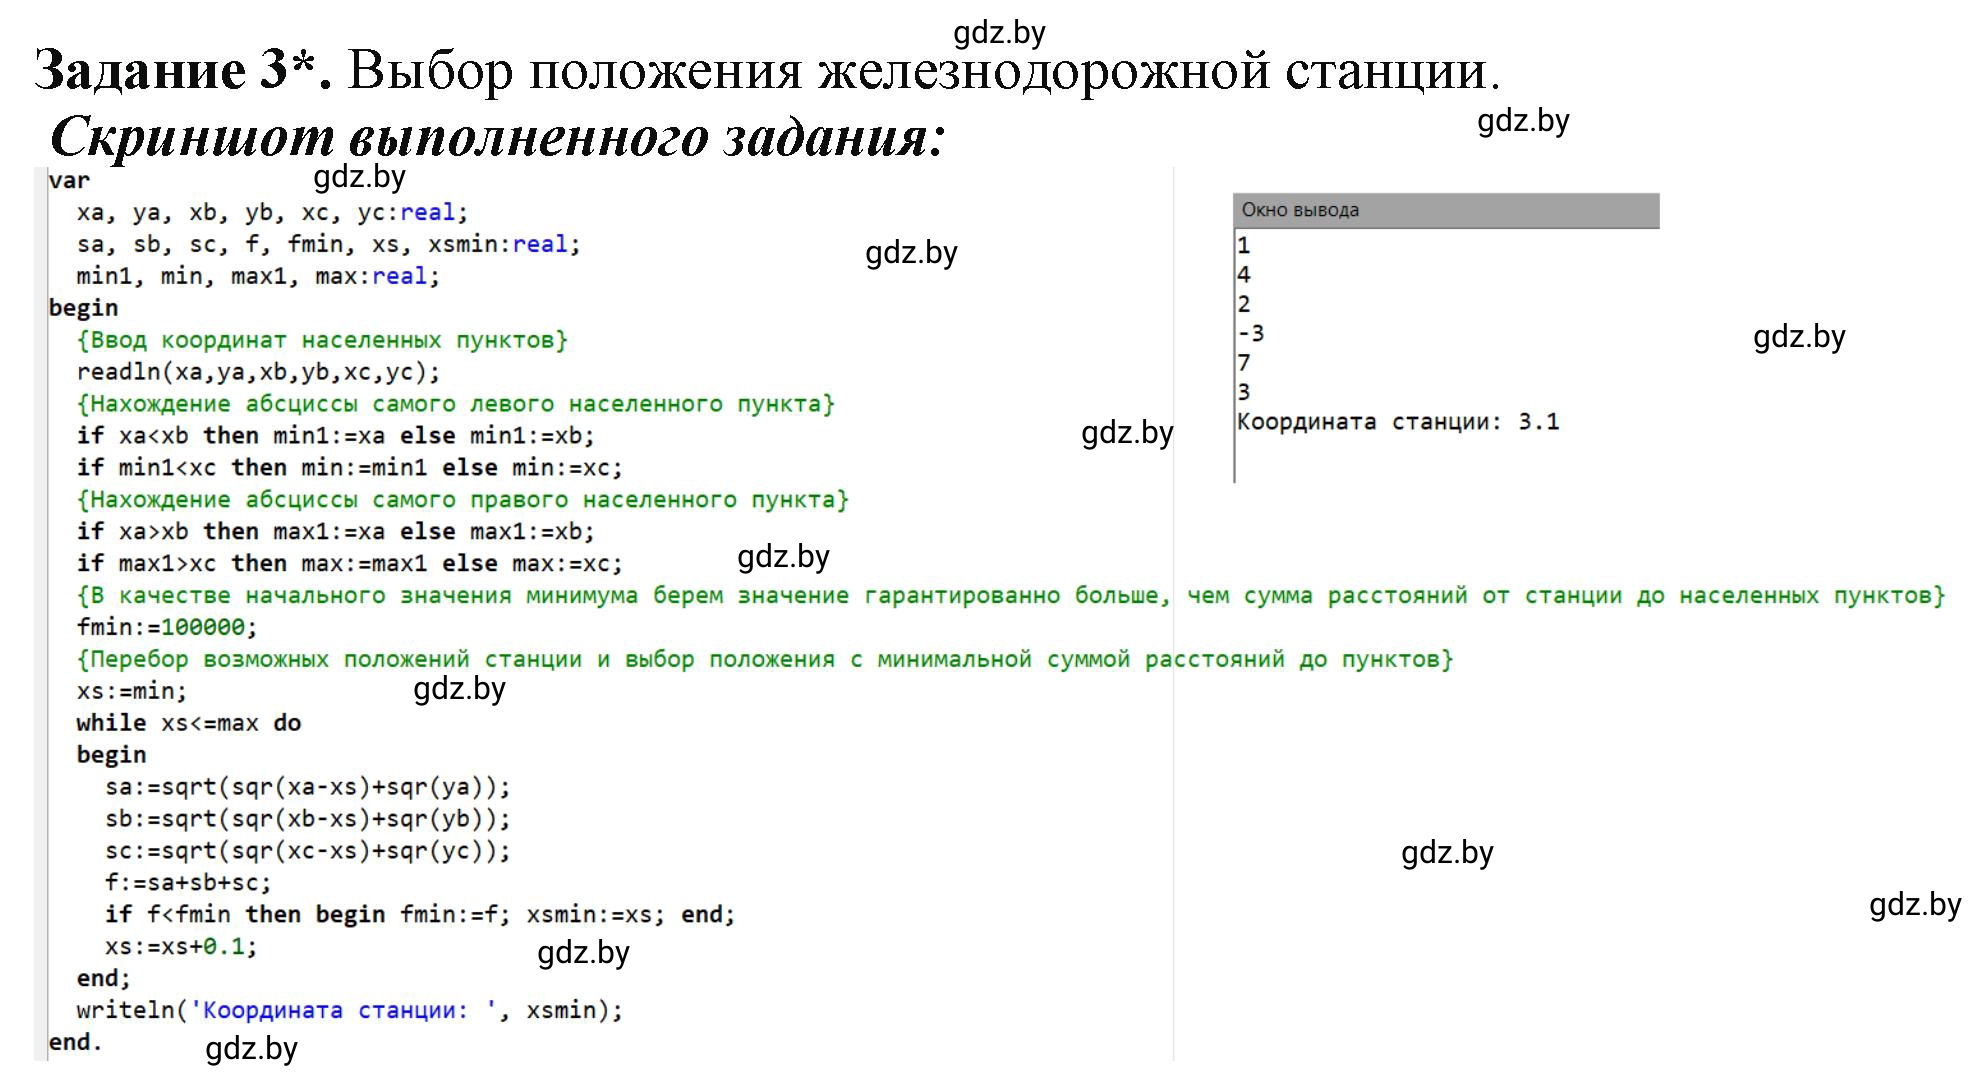Image resolution: width=1983 pixels, height=1083 pixels.
Task: Click the writeln 'Координата станции' line
Action: point(349,1010)
